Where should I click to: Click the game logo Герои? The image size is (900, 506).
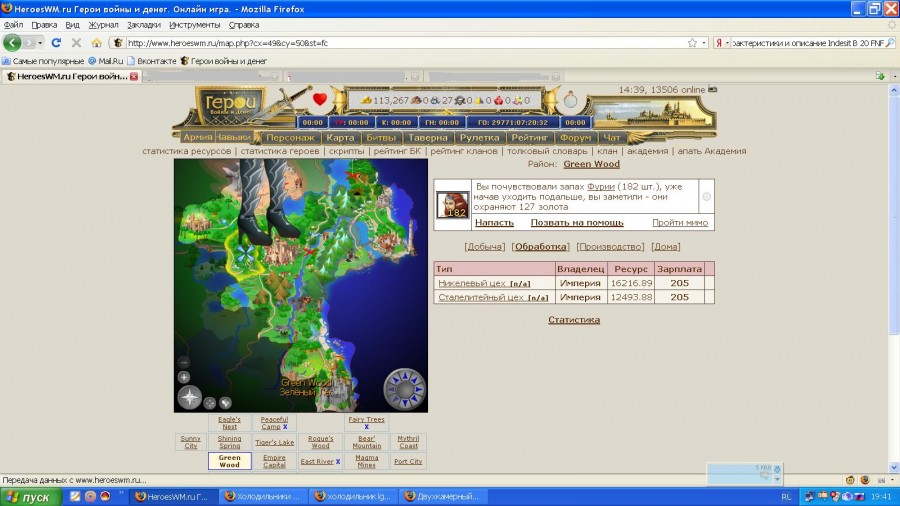232,106
